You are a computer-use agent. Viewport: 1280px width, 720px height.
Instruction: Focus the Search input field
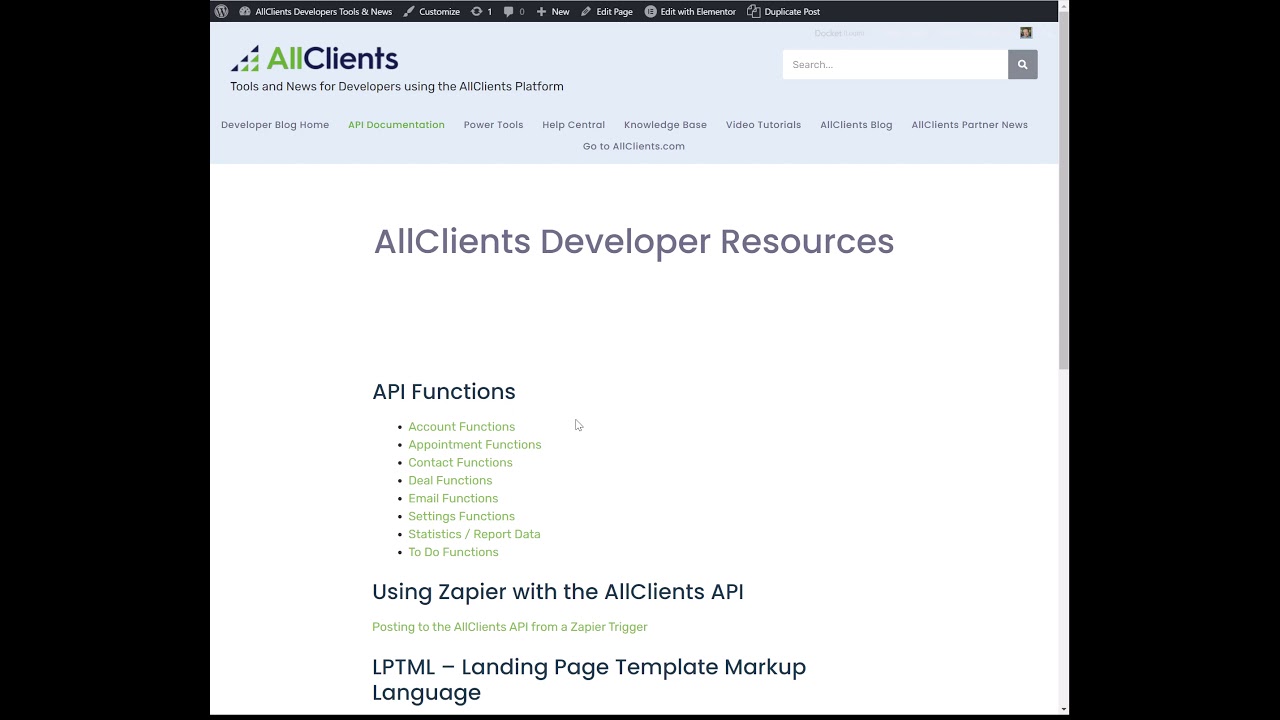(x=895, y=64)
